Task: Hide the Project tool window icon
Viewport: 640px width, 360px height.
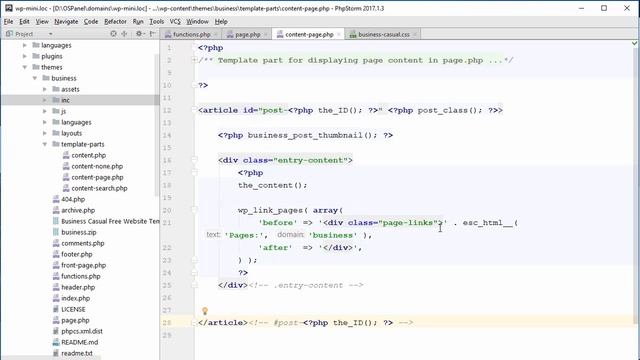Action: coord(153,34)
